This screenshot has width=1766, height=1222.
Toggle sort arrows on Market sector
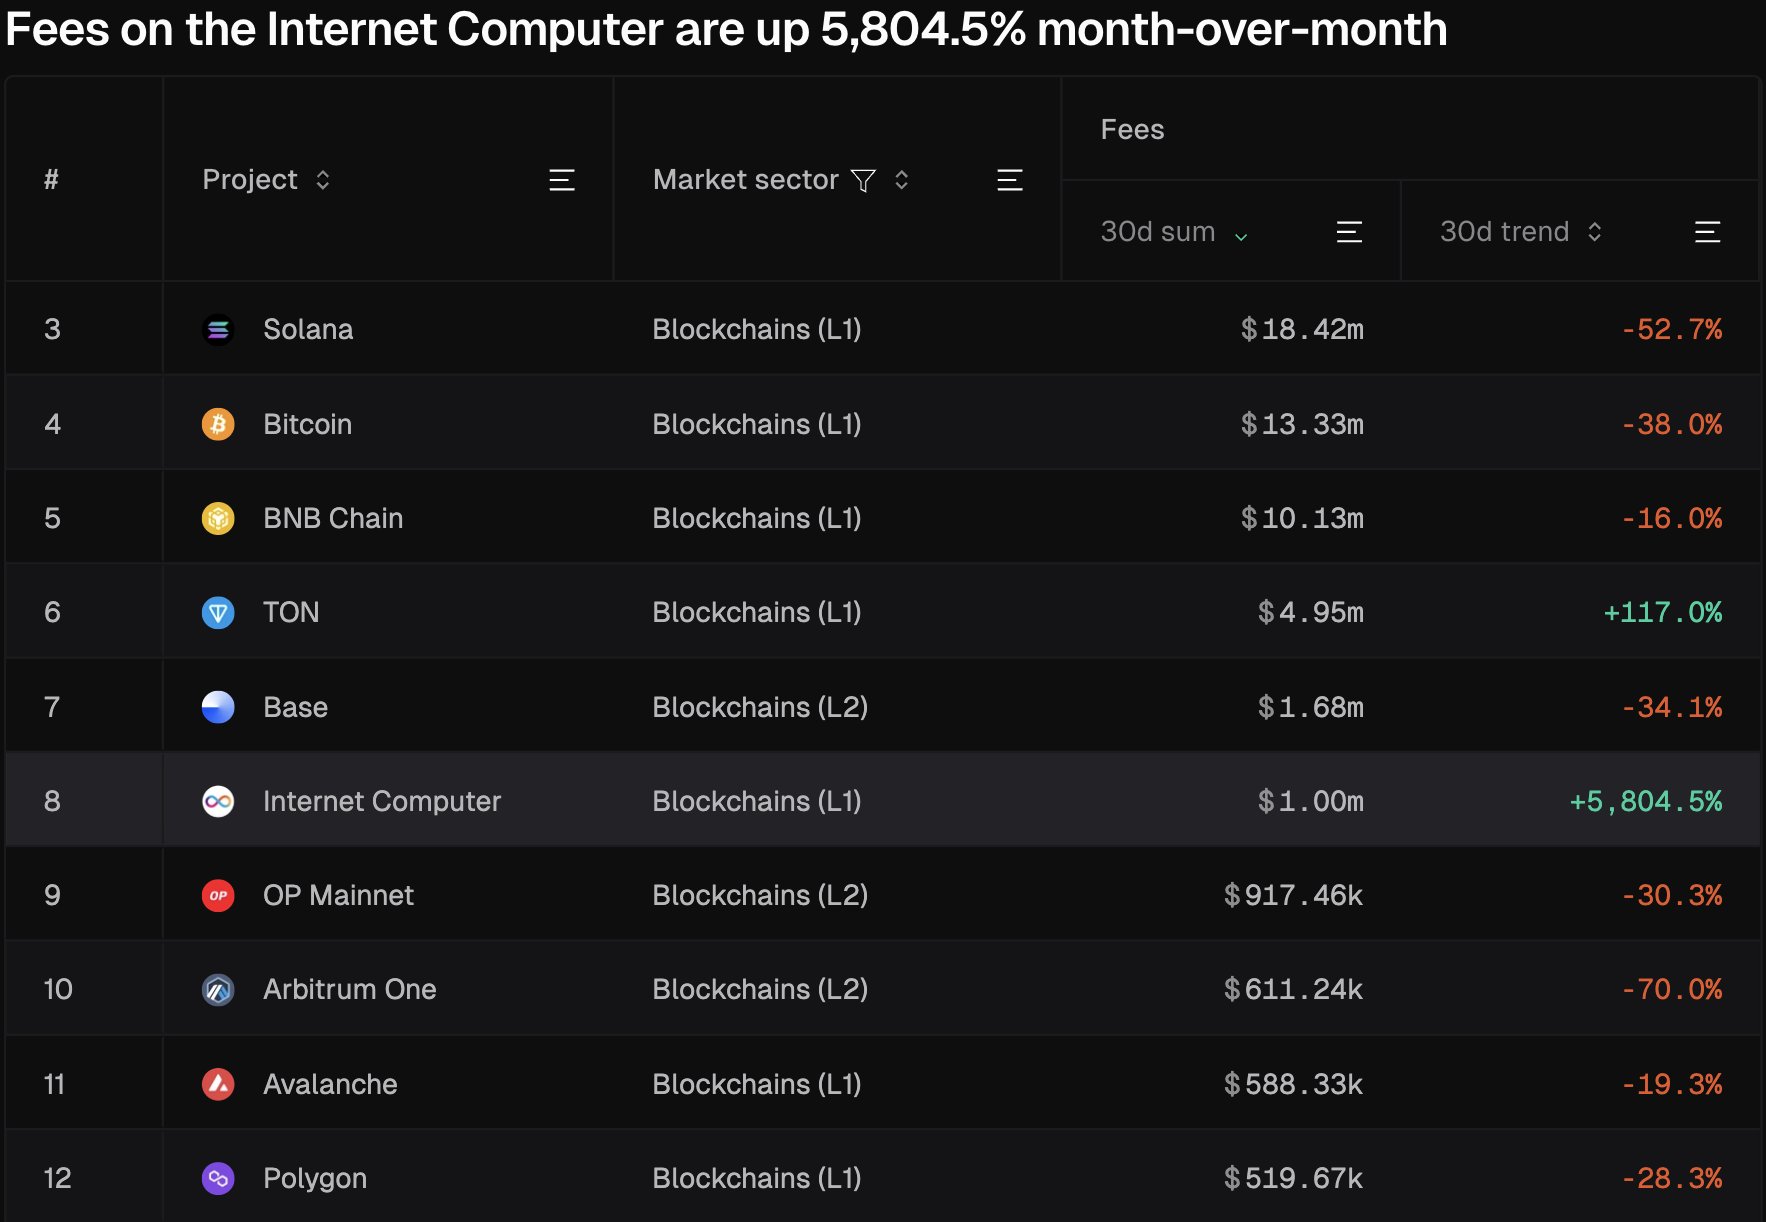[902, 180]
